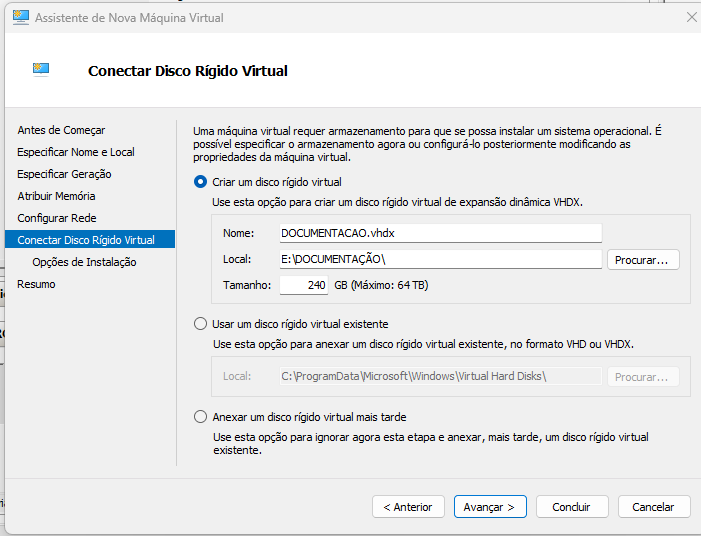This screenshot has width=701, height=536.
Task: Jump to the Especificar Geração step
Action: click(64, 174)
